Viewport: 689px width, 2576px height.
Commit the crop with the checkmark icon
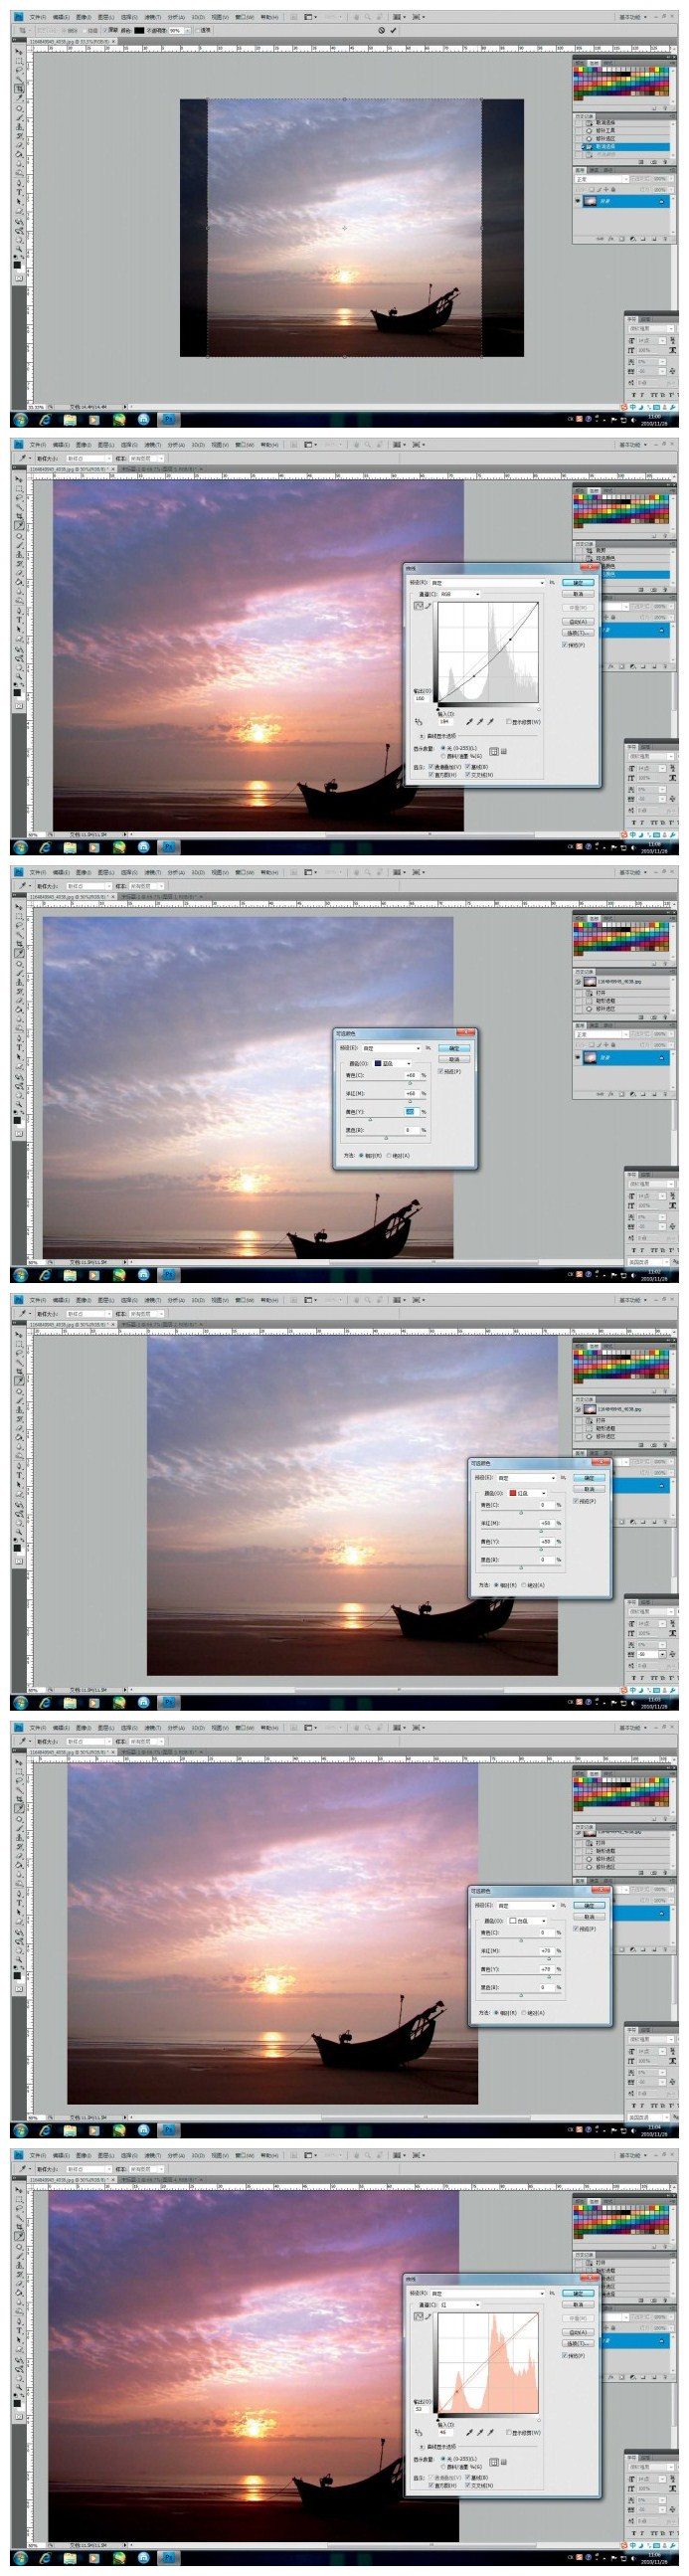394,29
